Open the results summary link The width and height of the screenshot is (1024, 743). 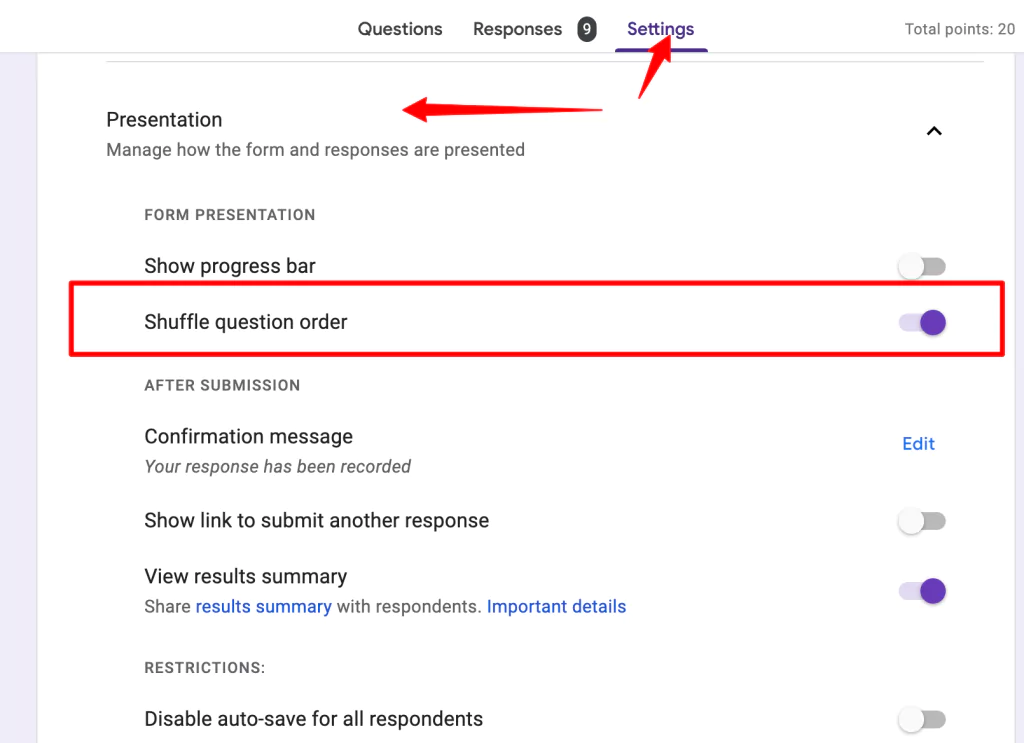[263, 606]
